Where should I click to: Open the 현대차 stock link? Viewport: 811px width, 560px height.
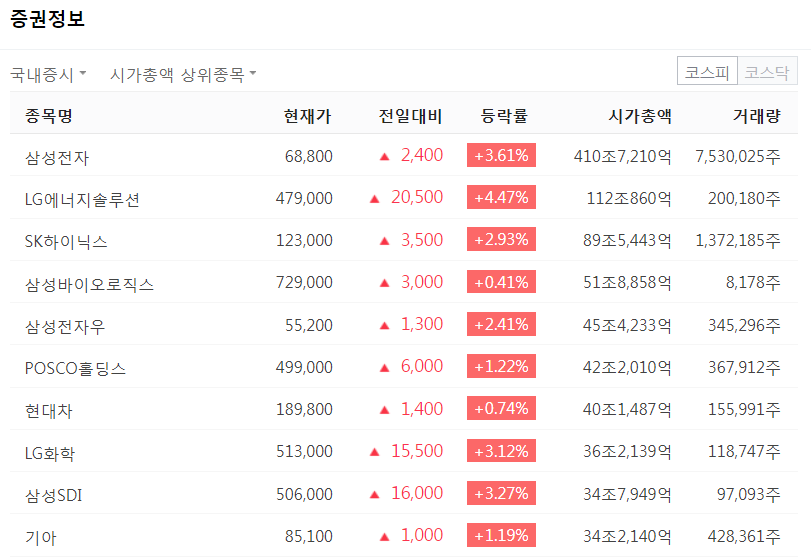coord(49,410)
